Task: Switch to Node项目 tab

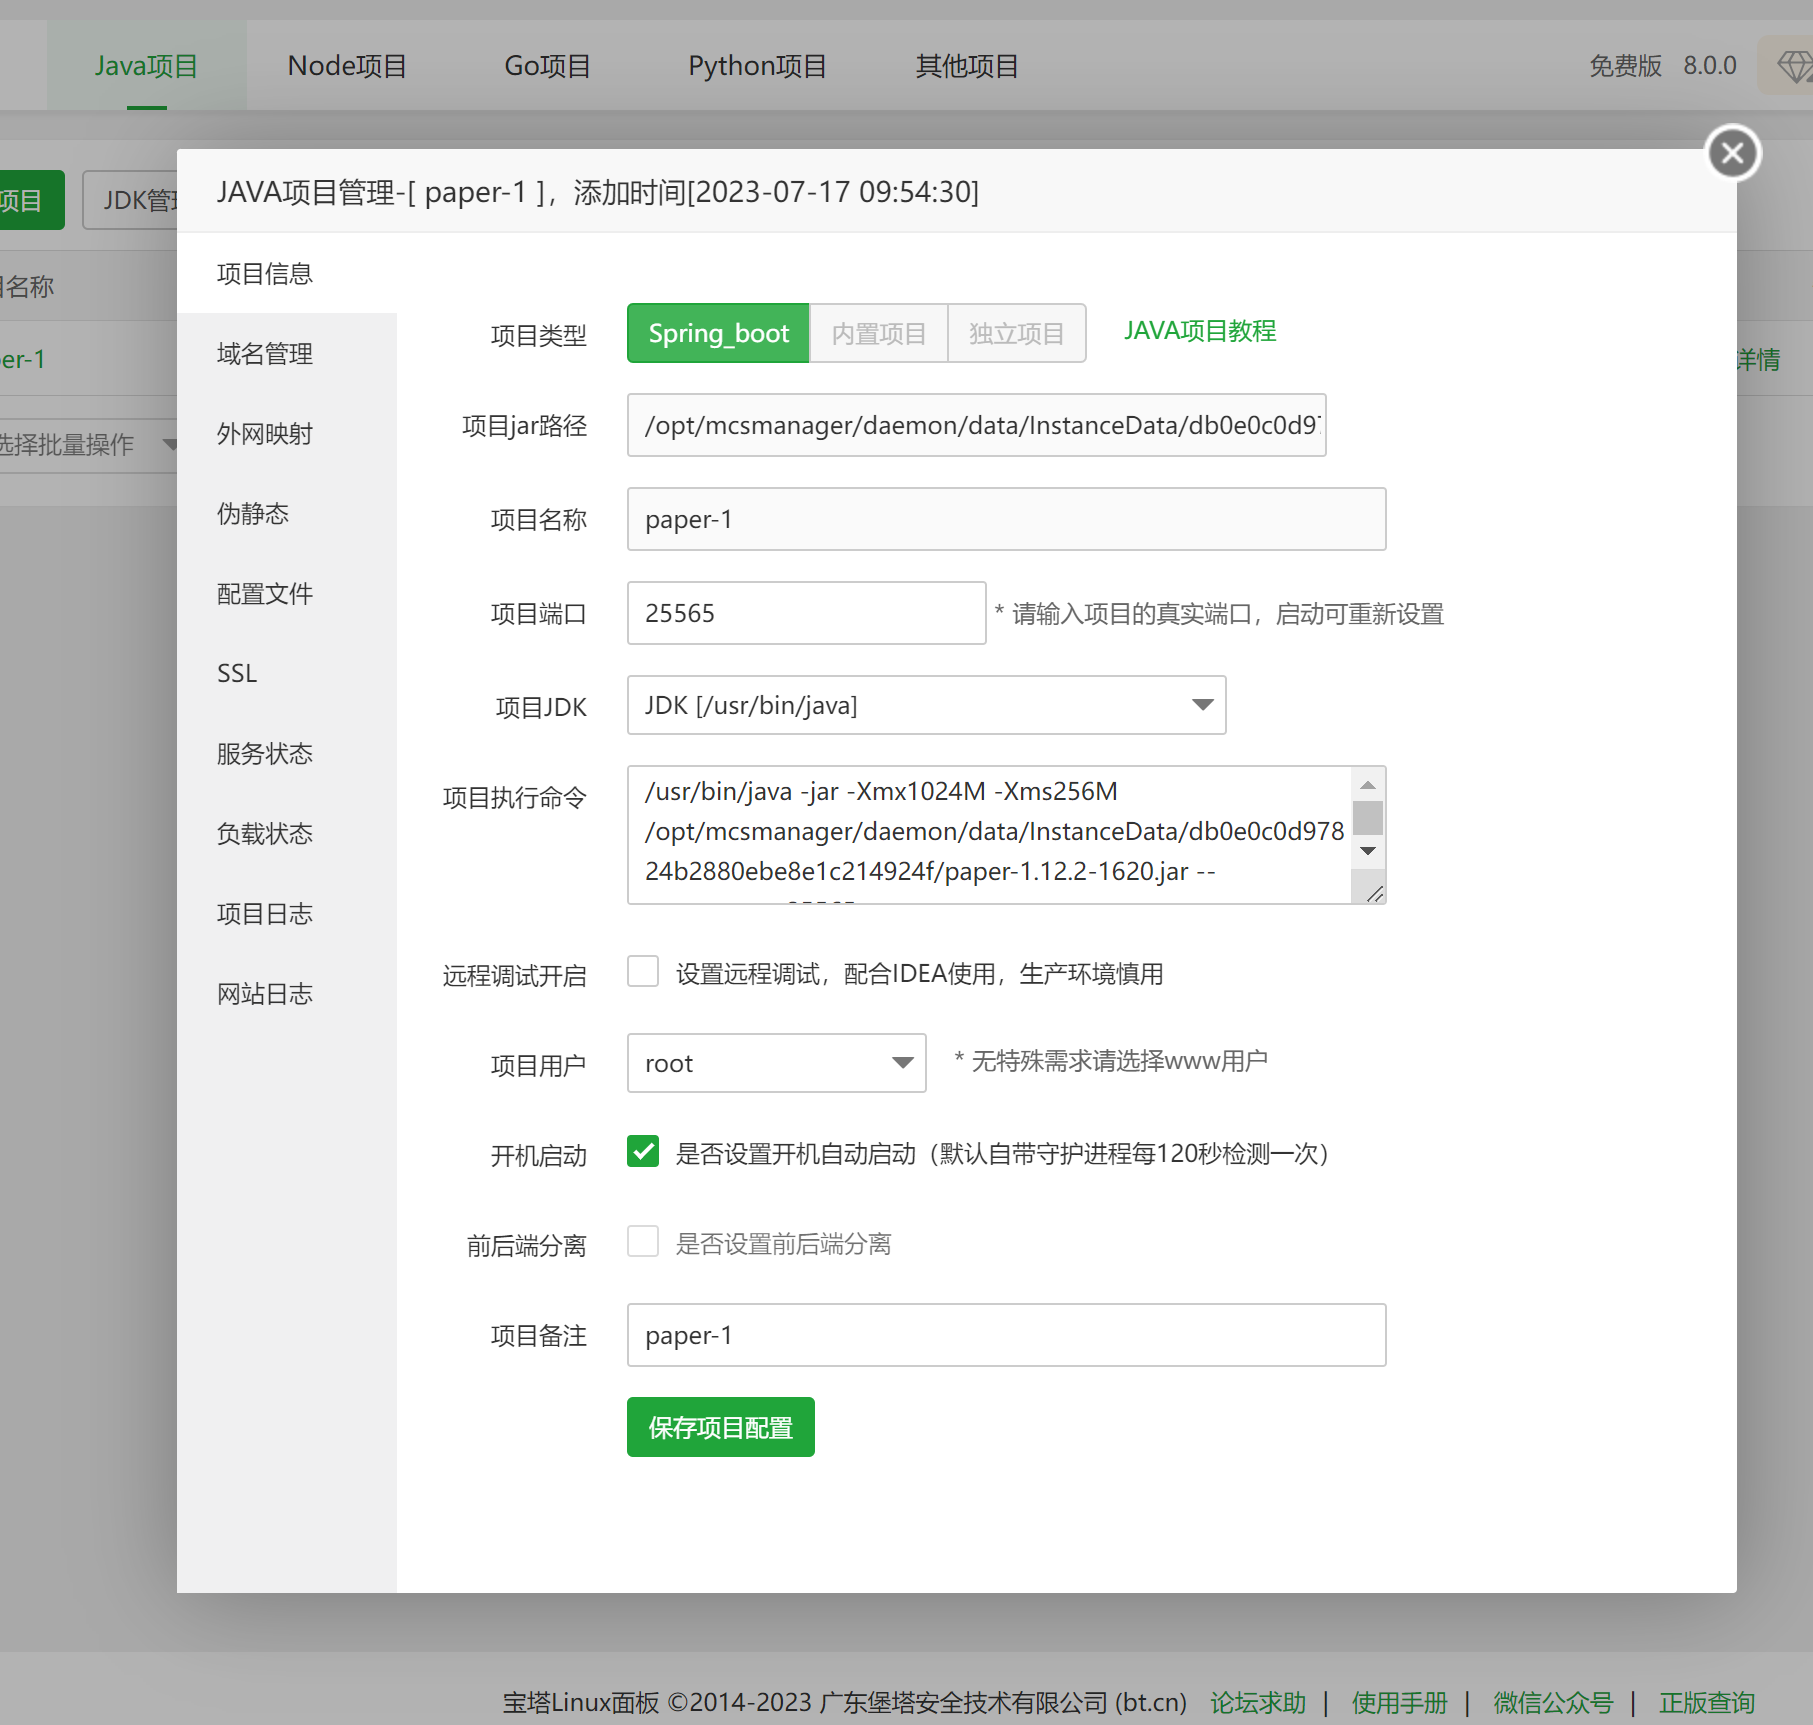Action: (x=347, y=66)
